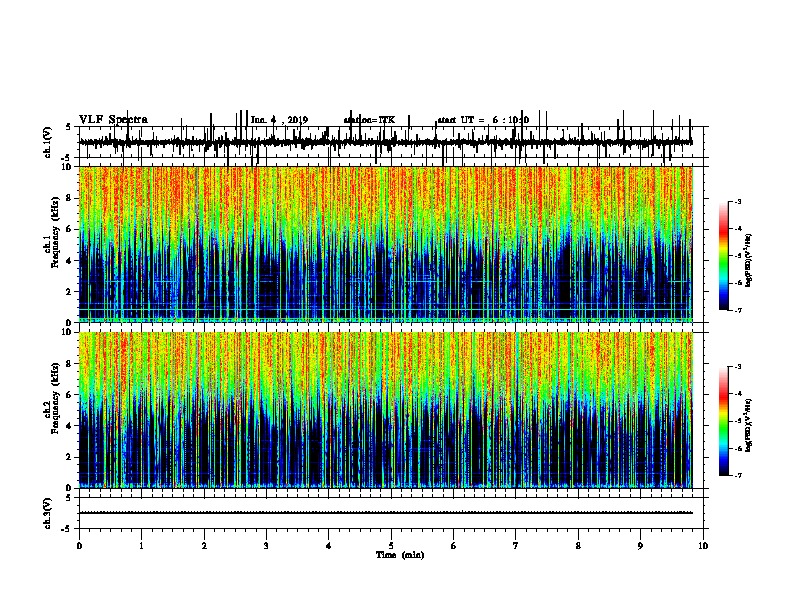Click the ch.1 spectrogram color scale bar
This screenshot has width=792, height=612.
tap(724, 256)
